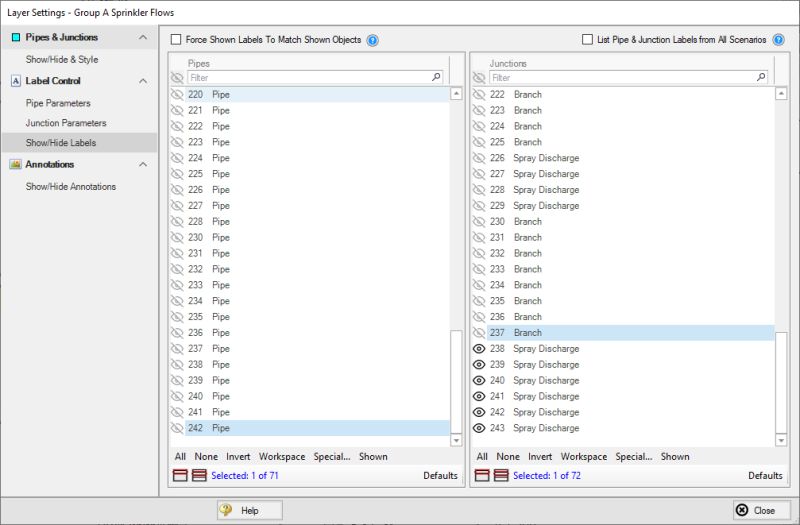
Task: Click first red list icon under Pipes
Action: pos(181,476)
